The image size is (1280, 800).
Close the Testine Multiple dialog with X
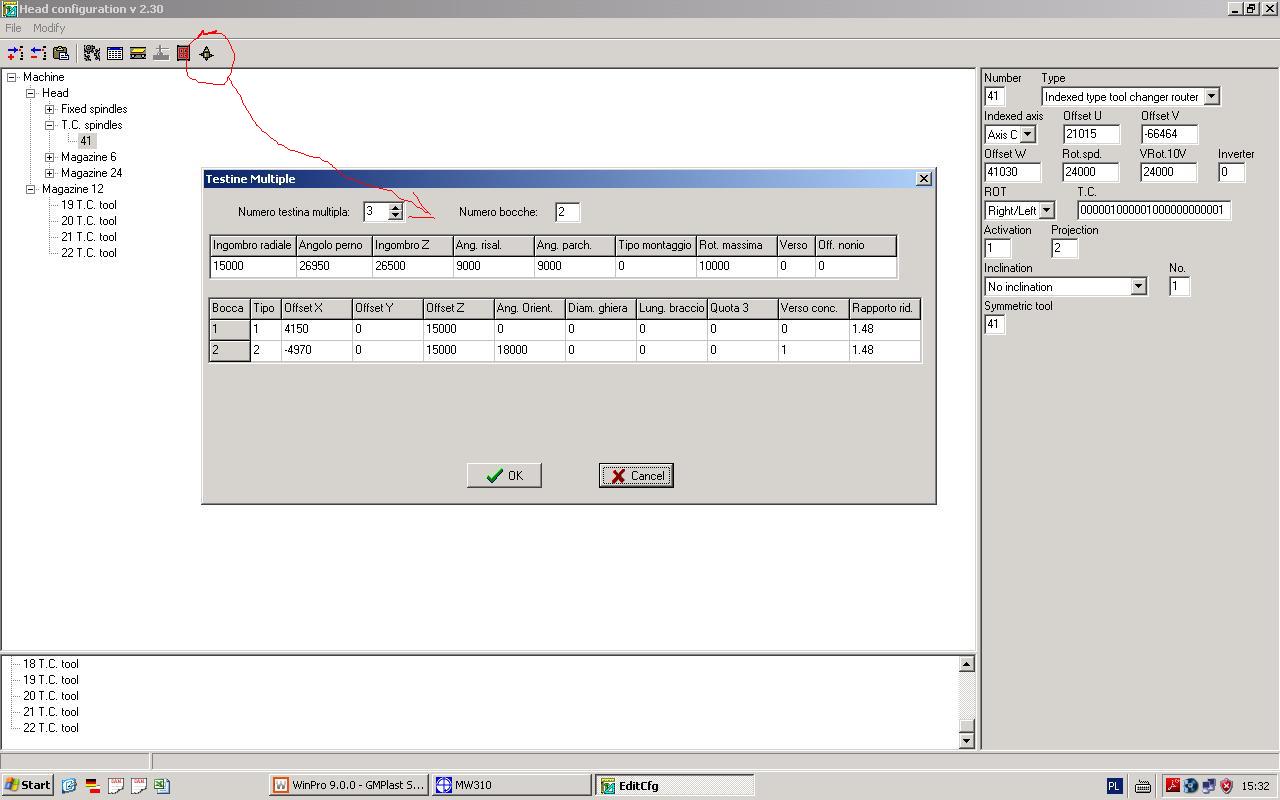click(923, 178)
